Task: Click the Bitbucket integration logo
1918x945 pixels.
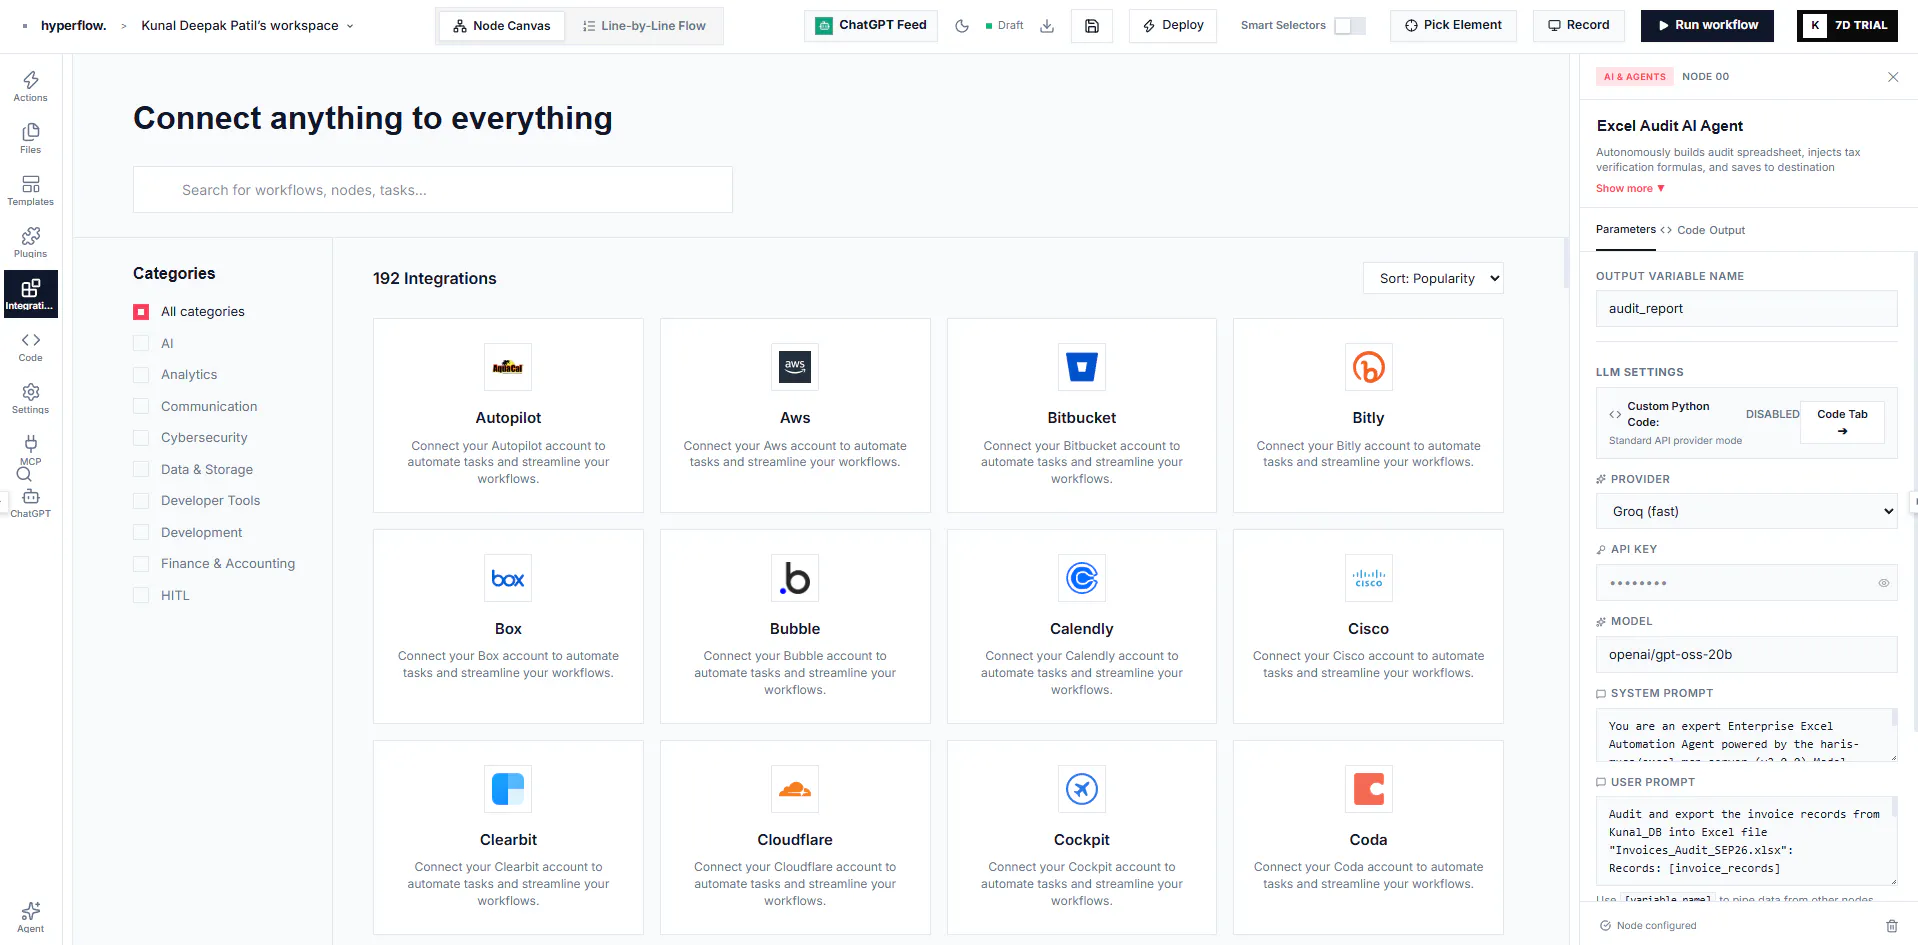Action: (1081, 367)
